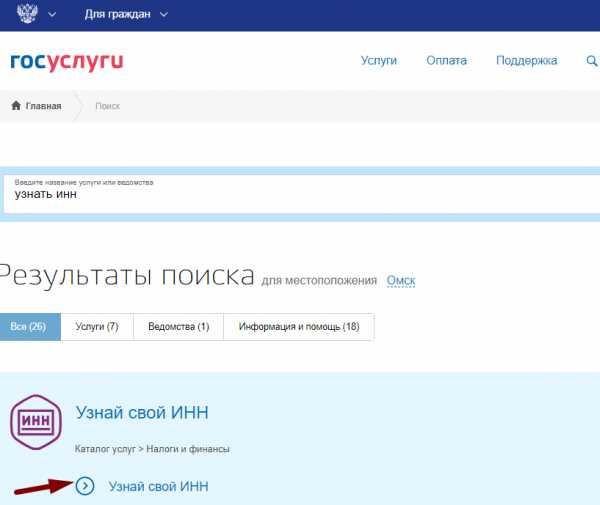The width and height of the screenshot is (600, 505).
Task: Open the Поддержка menu item
Action: (527, 60)
